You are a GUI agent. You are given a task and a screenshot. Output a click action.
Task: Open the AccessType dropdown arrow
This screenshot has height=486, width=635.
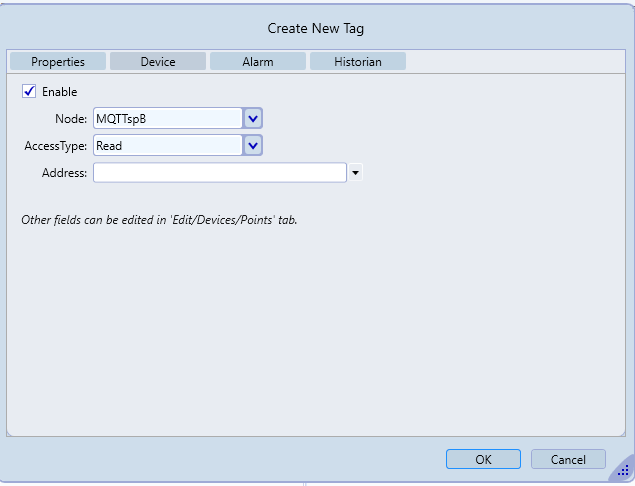click(253, 146)
